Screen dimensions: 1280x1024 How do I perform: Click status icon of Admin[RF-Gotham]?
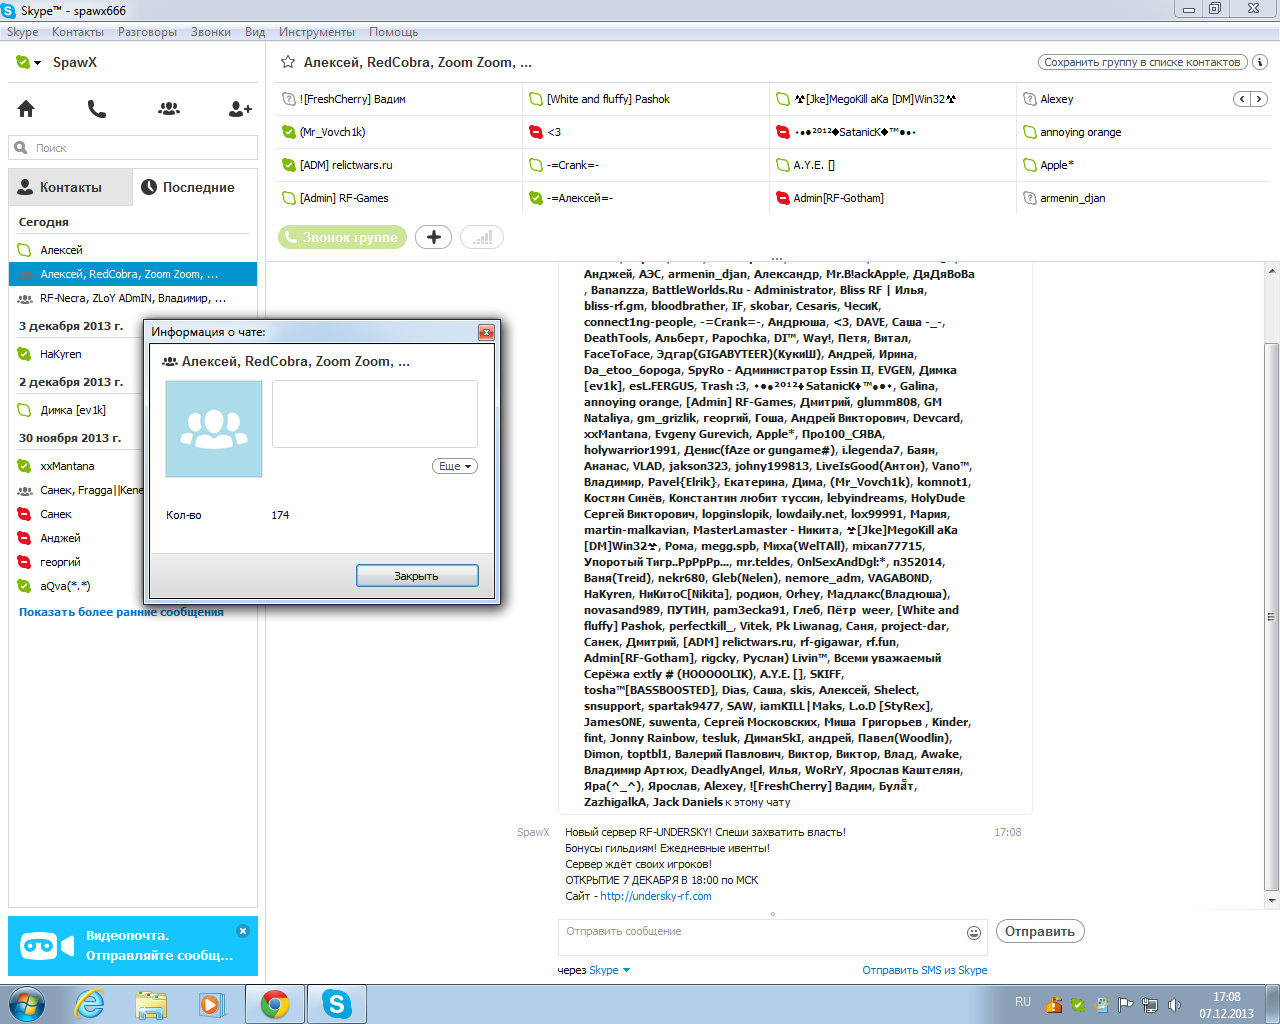783,198
